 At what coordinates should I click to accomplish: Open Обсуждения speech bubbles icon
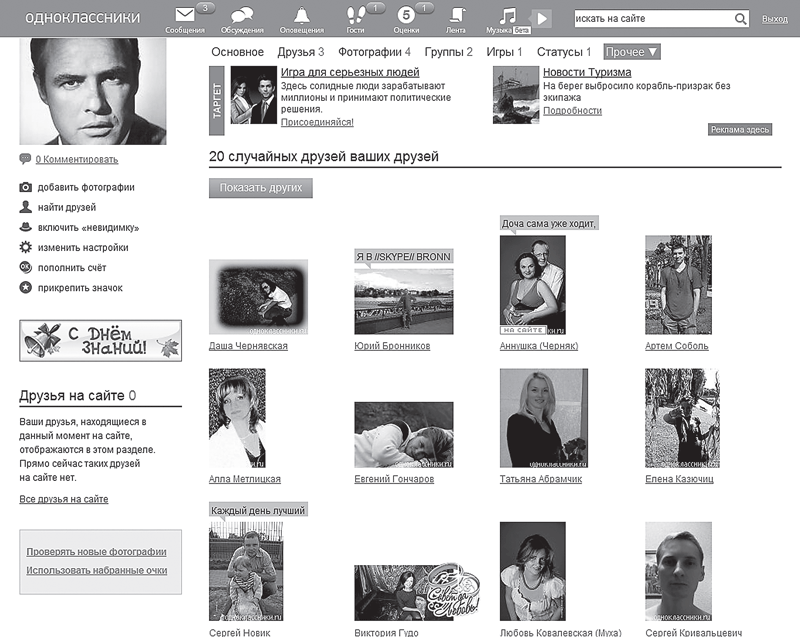[x=242, y=15]
